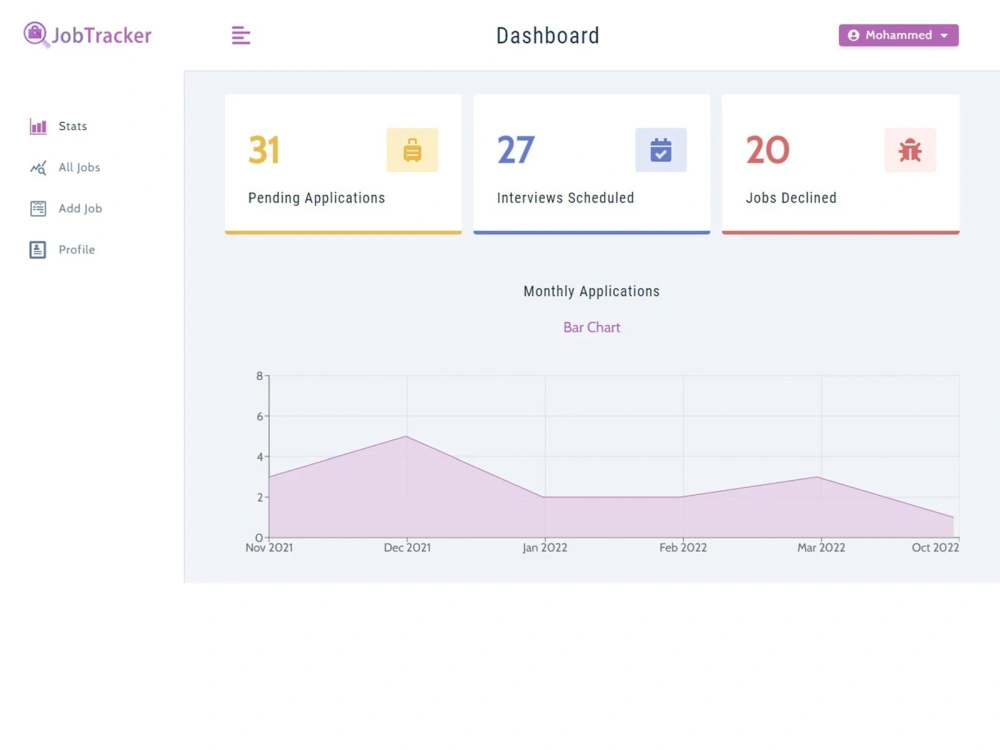Click the Dec 2021 peak on the area chart
Screen dimensions: 1000x750
point(406,436)
